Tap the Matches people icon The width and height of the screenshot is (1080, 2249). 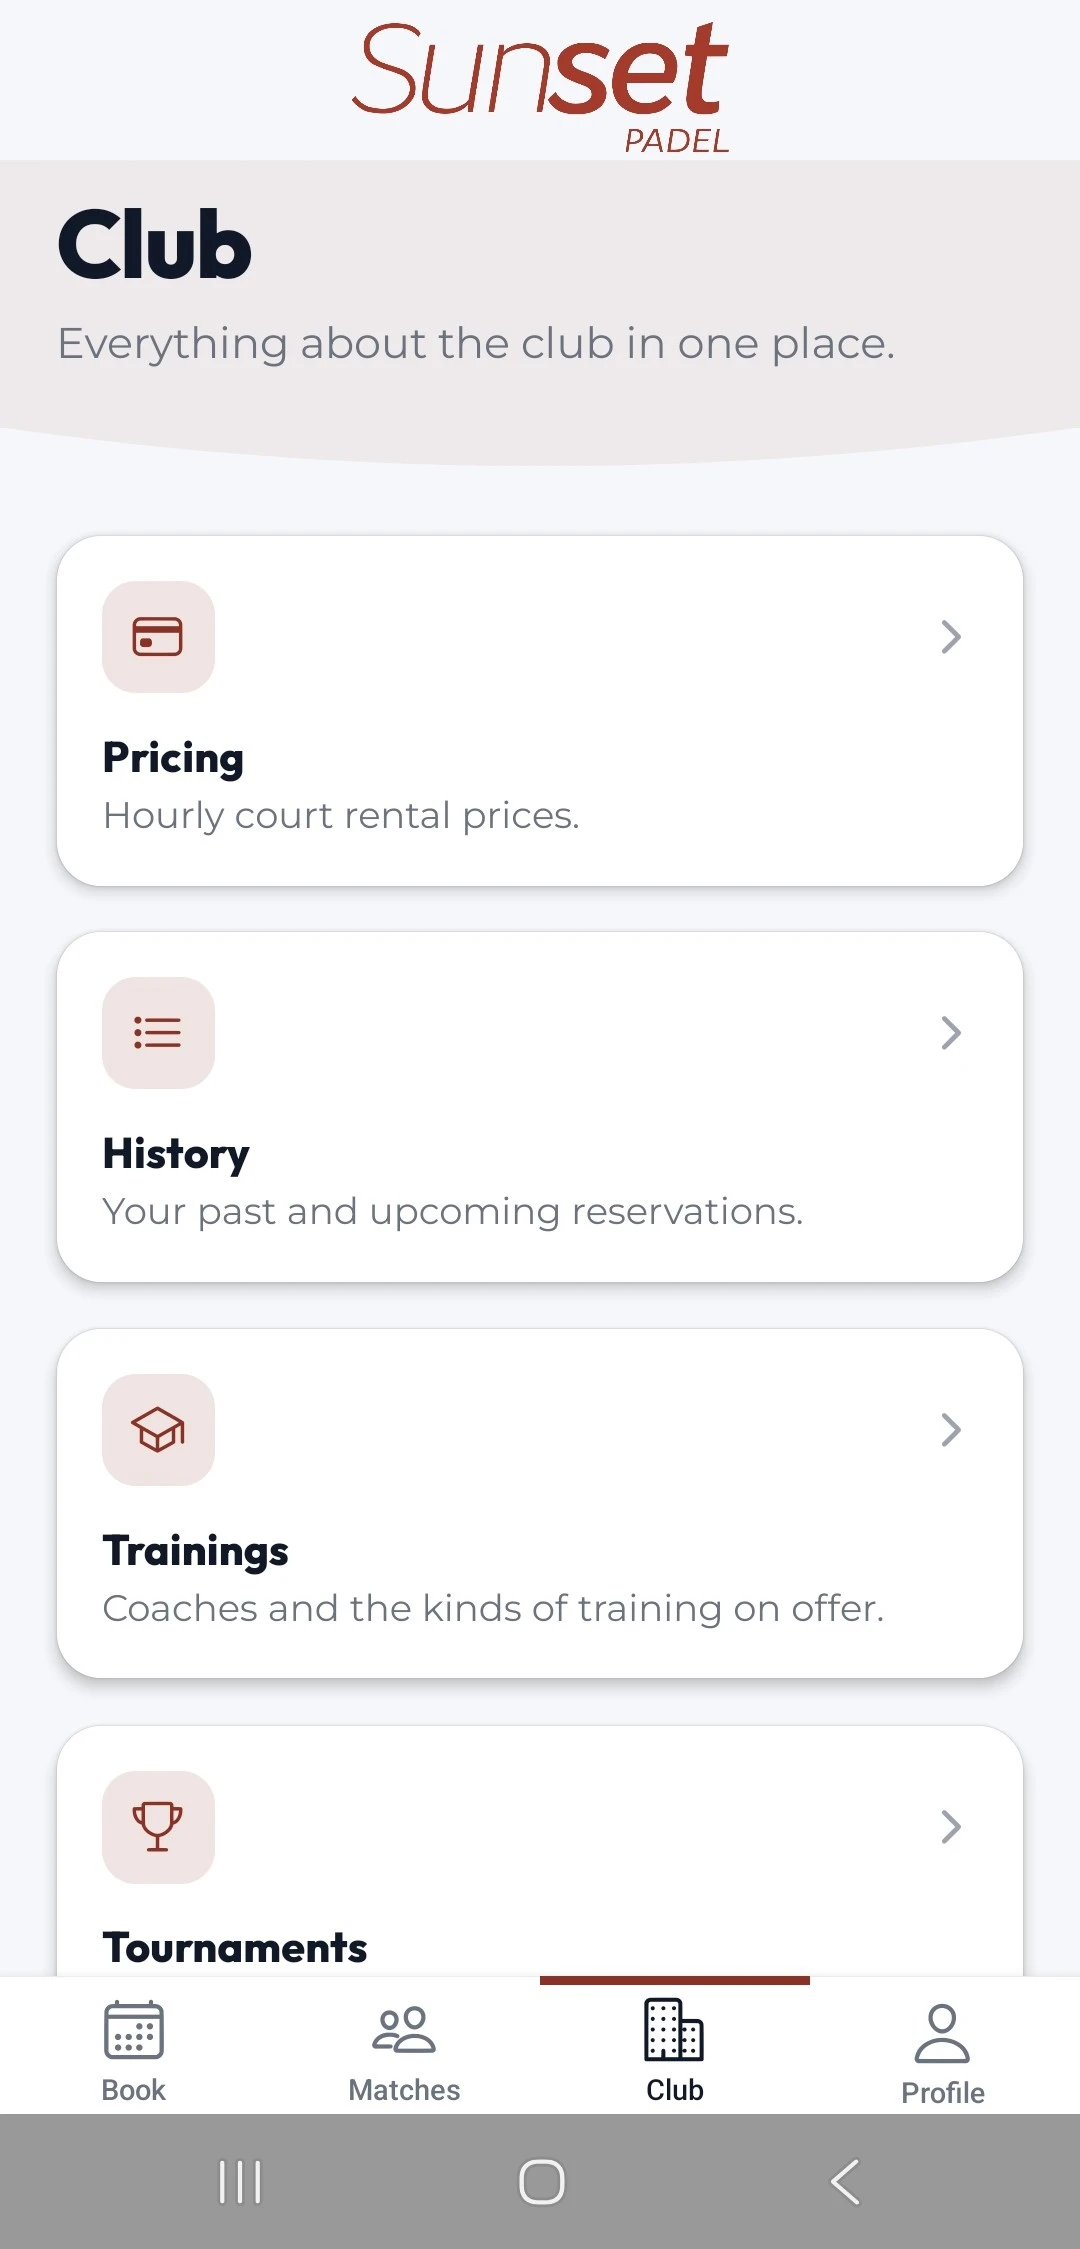404,2030
